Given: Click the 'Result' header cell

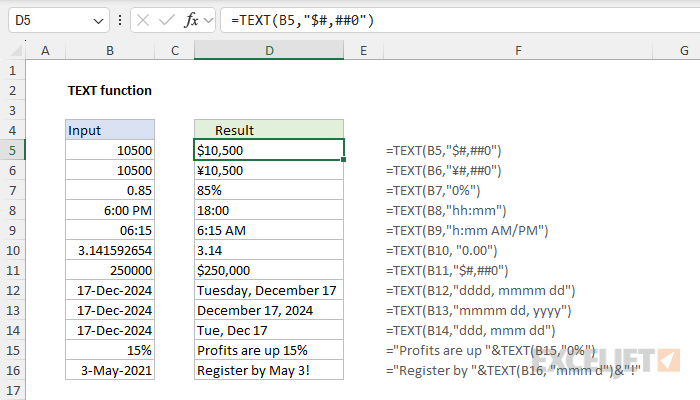Looking at the screenshot, I should [x=269, y=130].
